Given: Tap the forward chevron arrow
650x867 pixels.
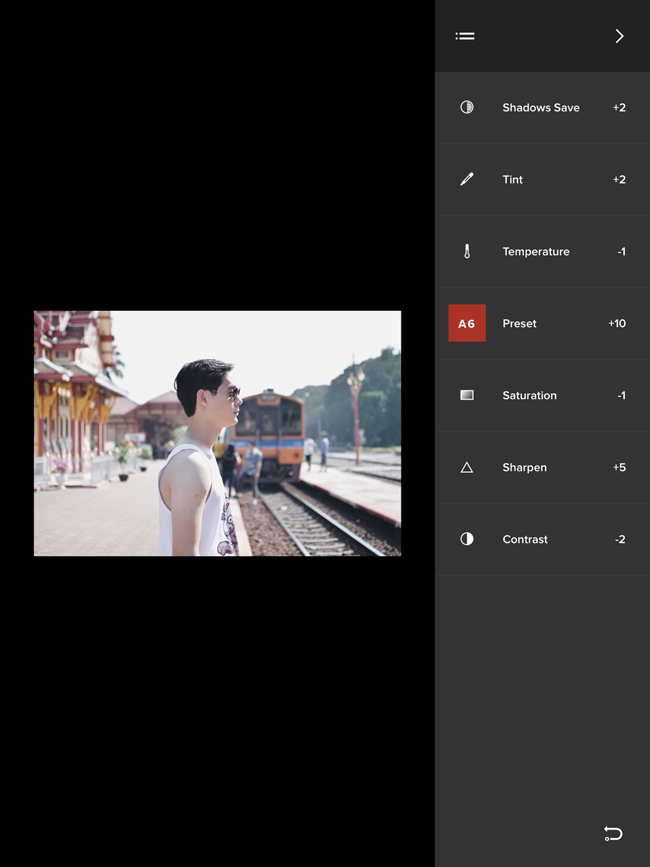Looking at the screenshot, I should coord(619,36).
